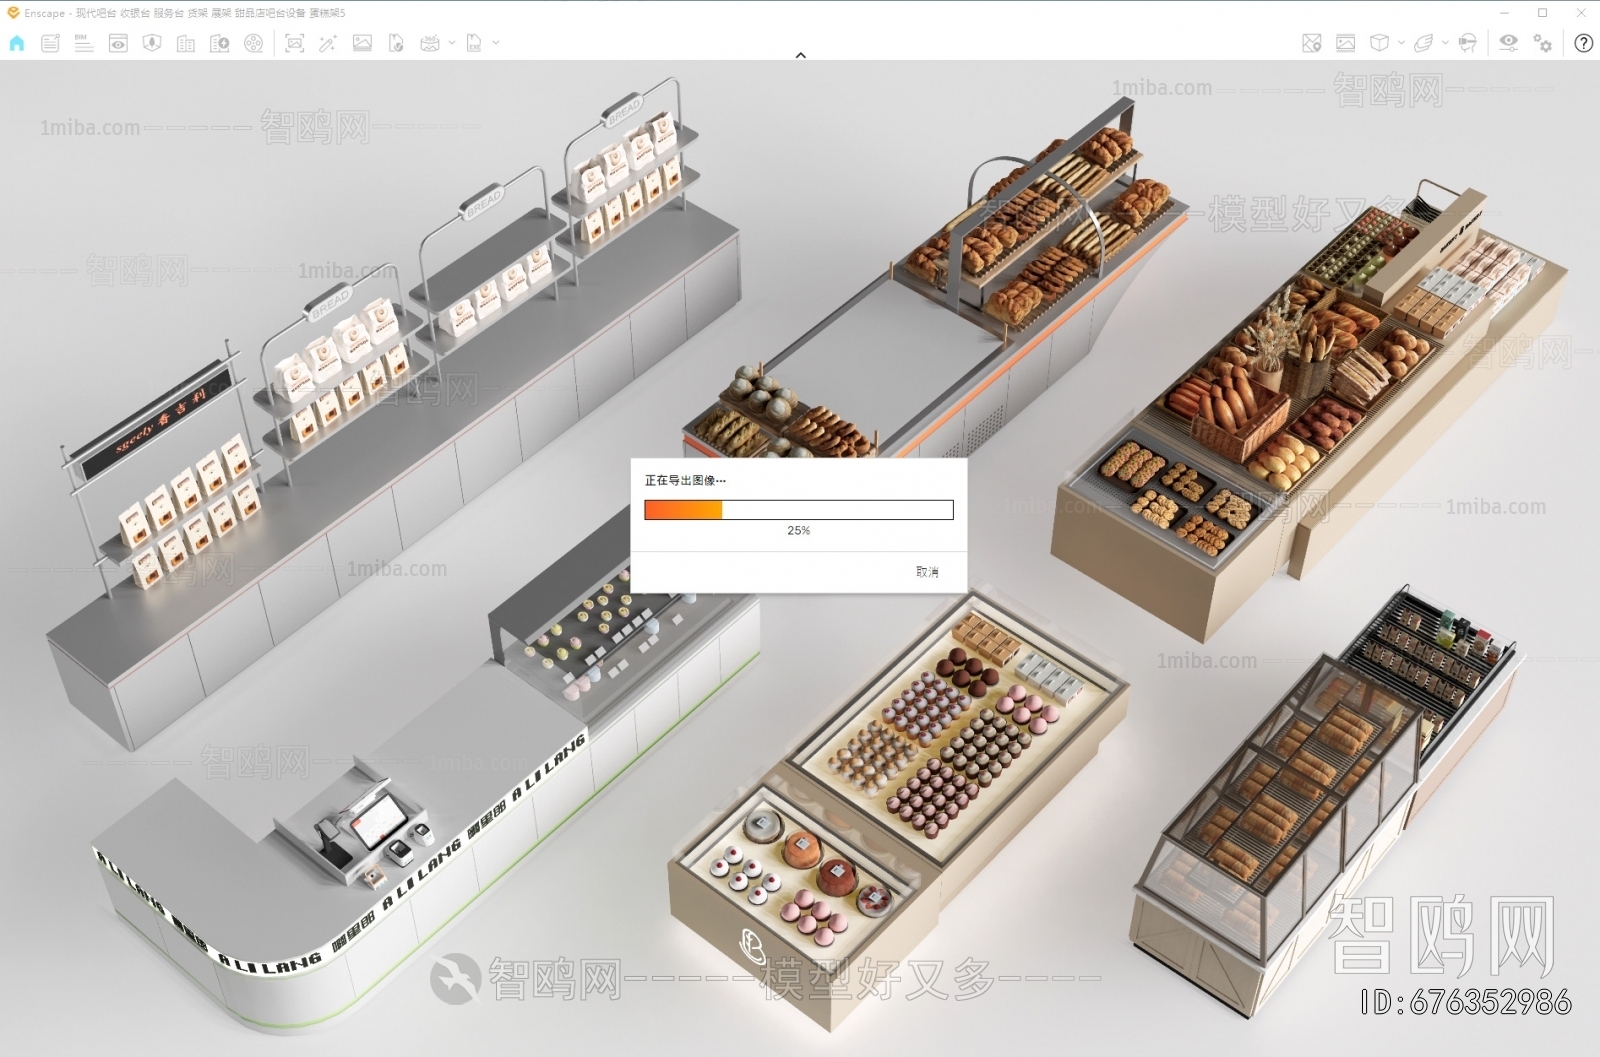Toggle the winged shoe fly mode
Screen dimensions: 1600x1057
1423,43
